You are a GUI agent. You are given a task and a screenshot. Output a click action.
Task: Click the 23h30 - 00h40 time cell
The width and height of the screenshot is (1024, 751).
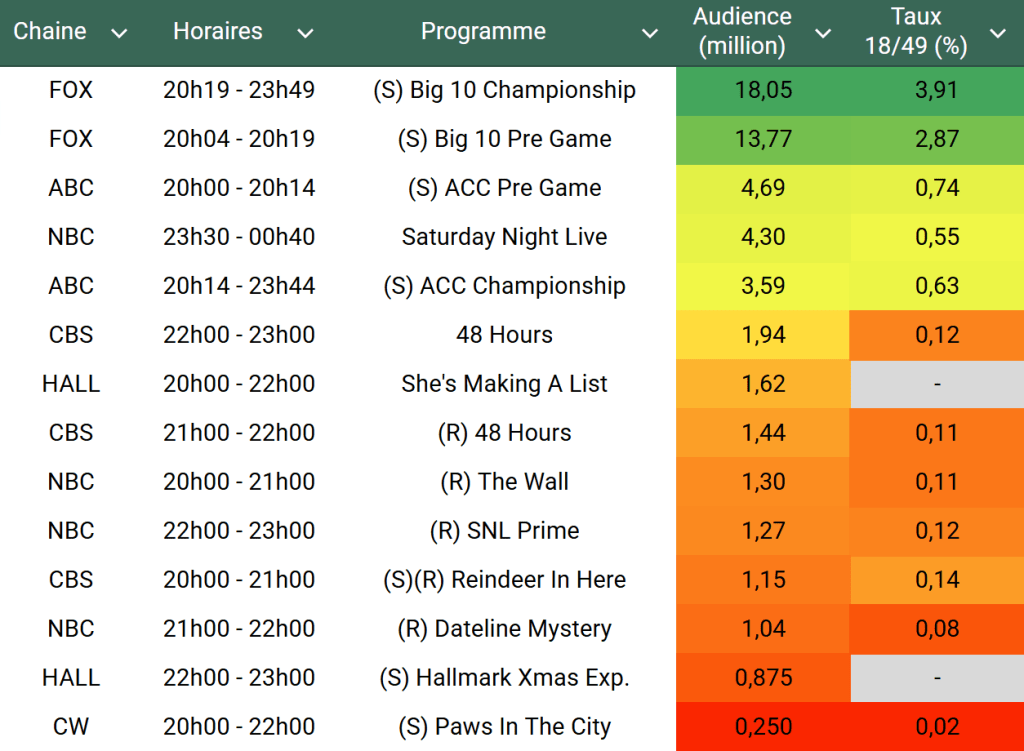[x=239, y=237]
